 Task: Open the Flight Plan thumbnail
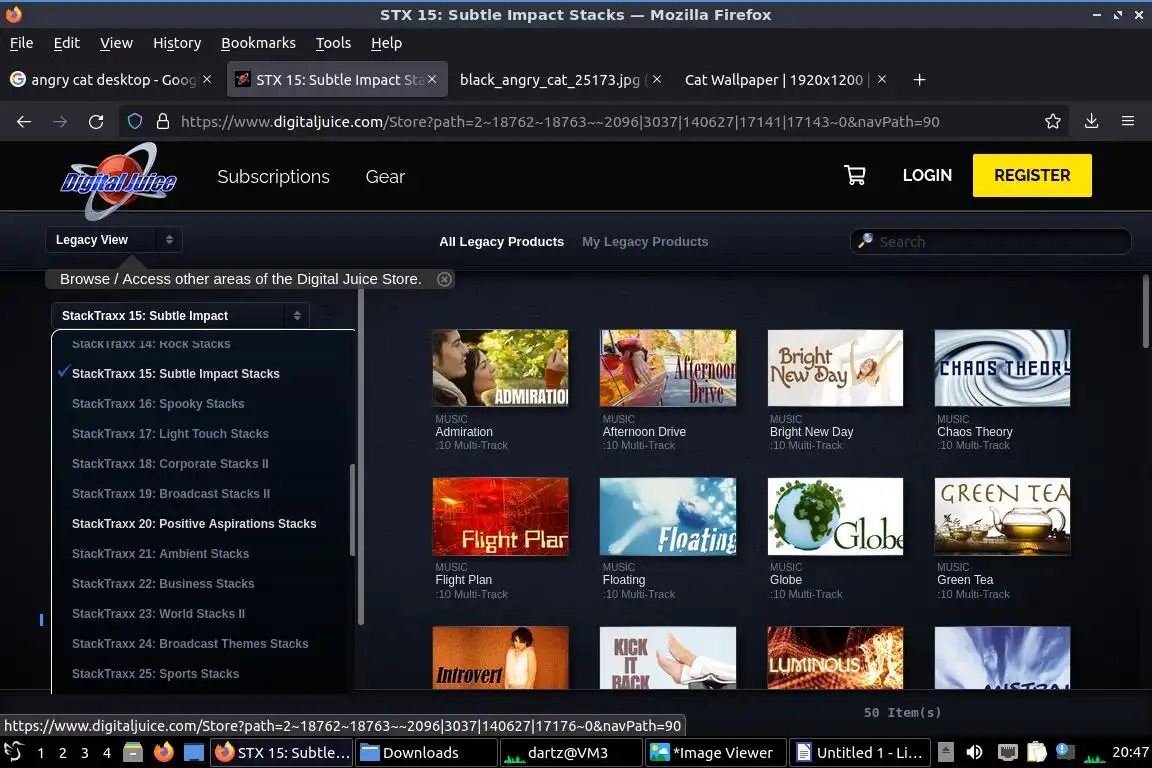pos(500,516)
